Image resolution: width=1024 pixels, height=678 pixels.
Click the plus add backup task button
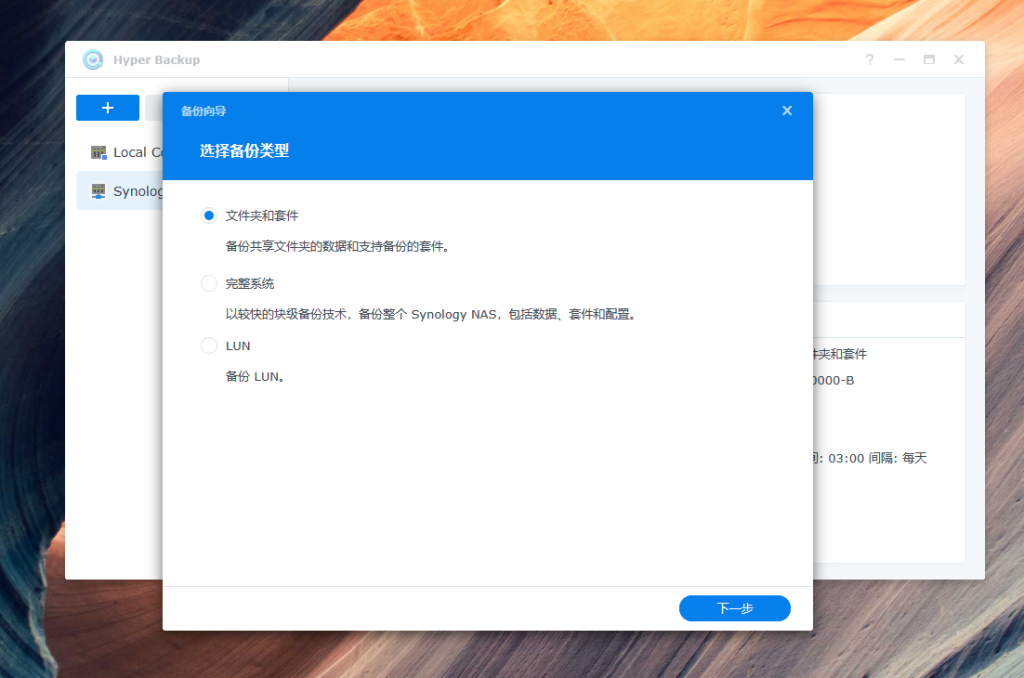coord(108,108)
